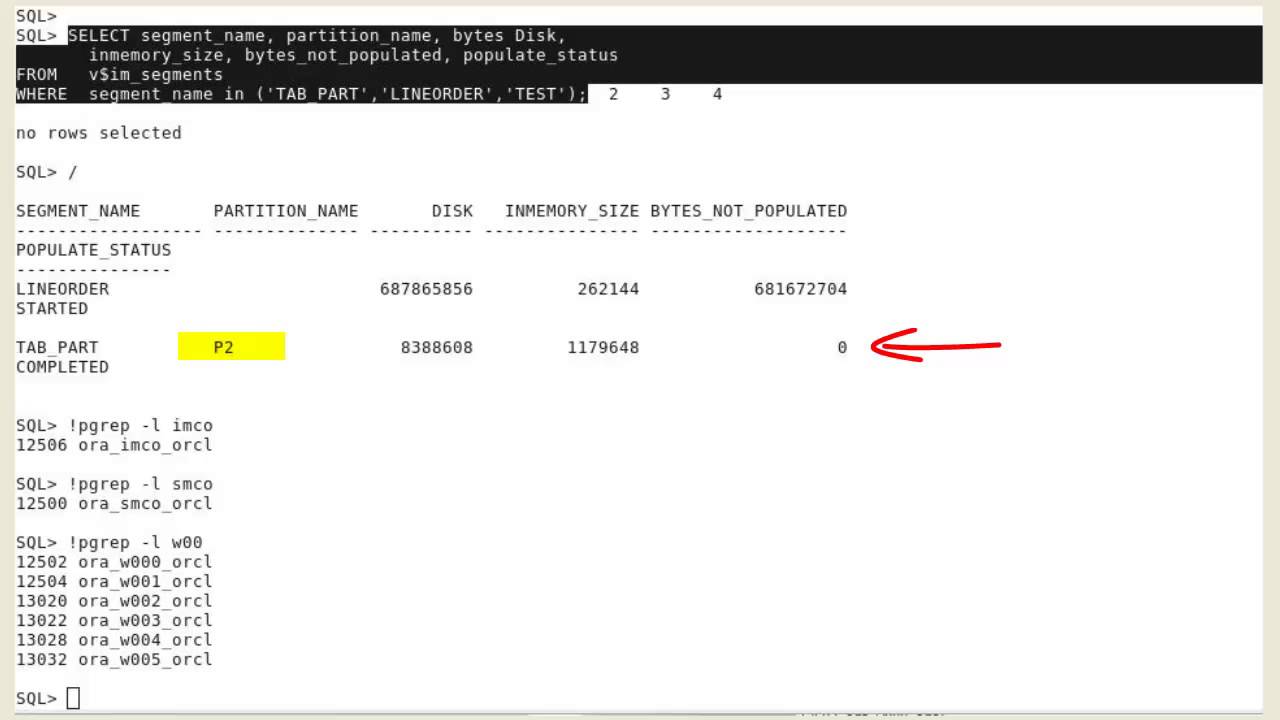Click the STARTED populate status
The image size is (1280, 720).
click(52, 309)
